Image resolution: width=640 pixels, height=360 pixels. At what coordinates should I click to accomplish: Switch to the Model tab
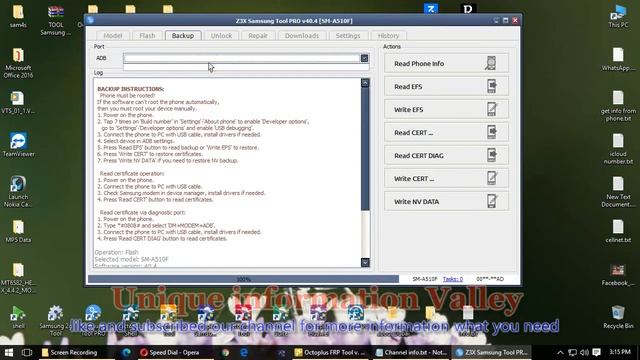[x=113, y=36]
